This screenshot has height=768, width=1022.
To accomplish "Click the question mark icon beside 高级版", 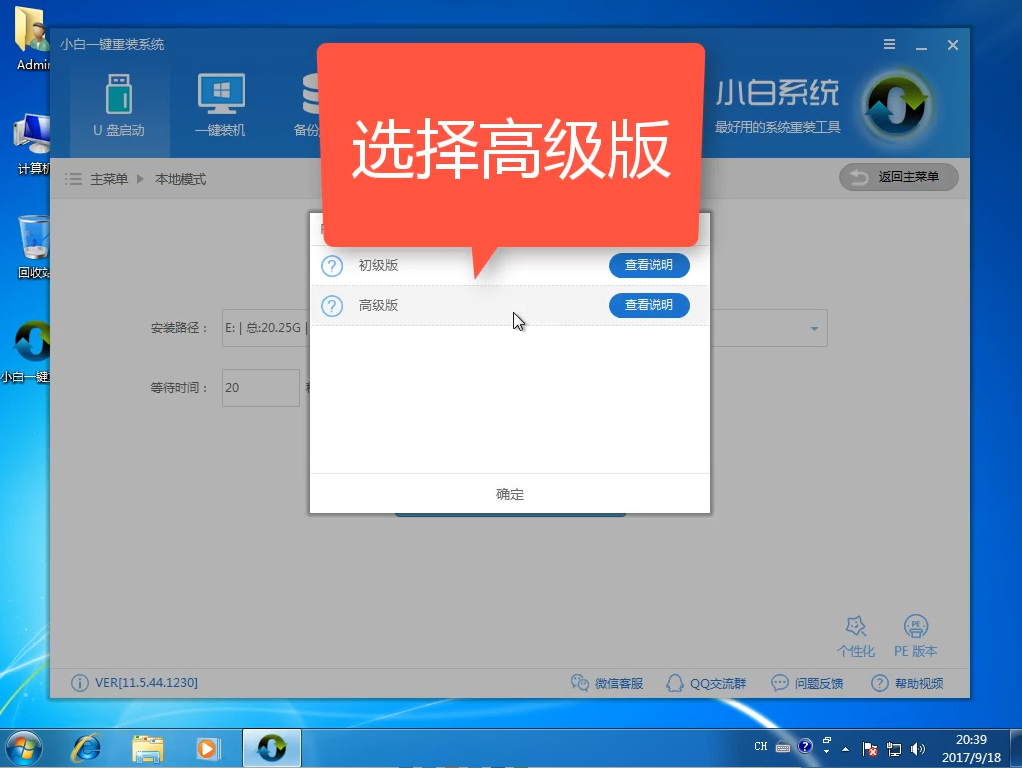I will tap(332, 305).
